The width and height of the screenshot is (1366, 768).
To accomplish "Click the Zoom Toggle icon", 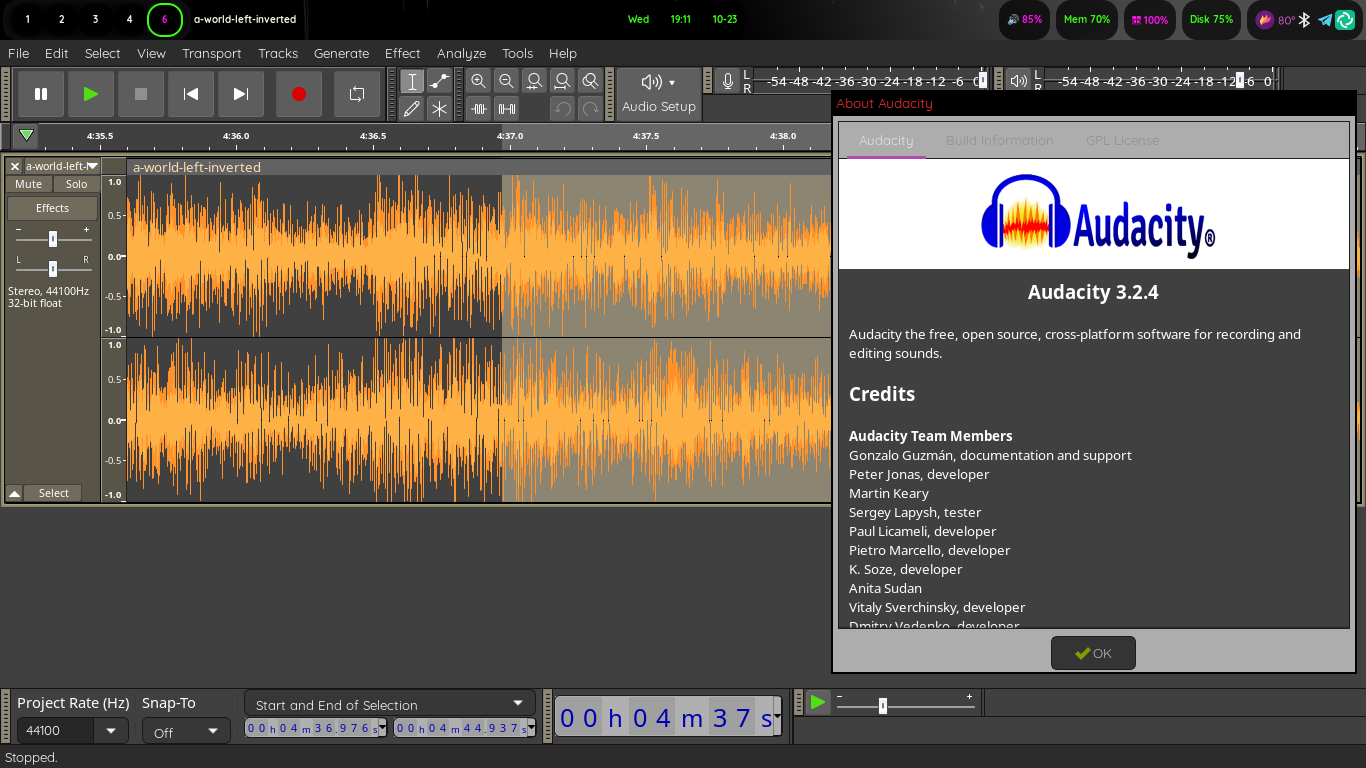I will pos(591,82).
